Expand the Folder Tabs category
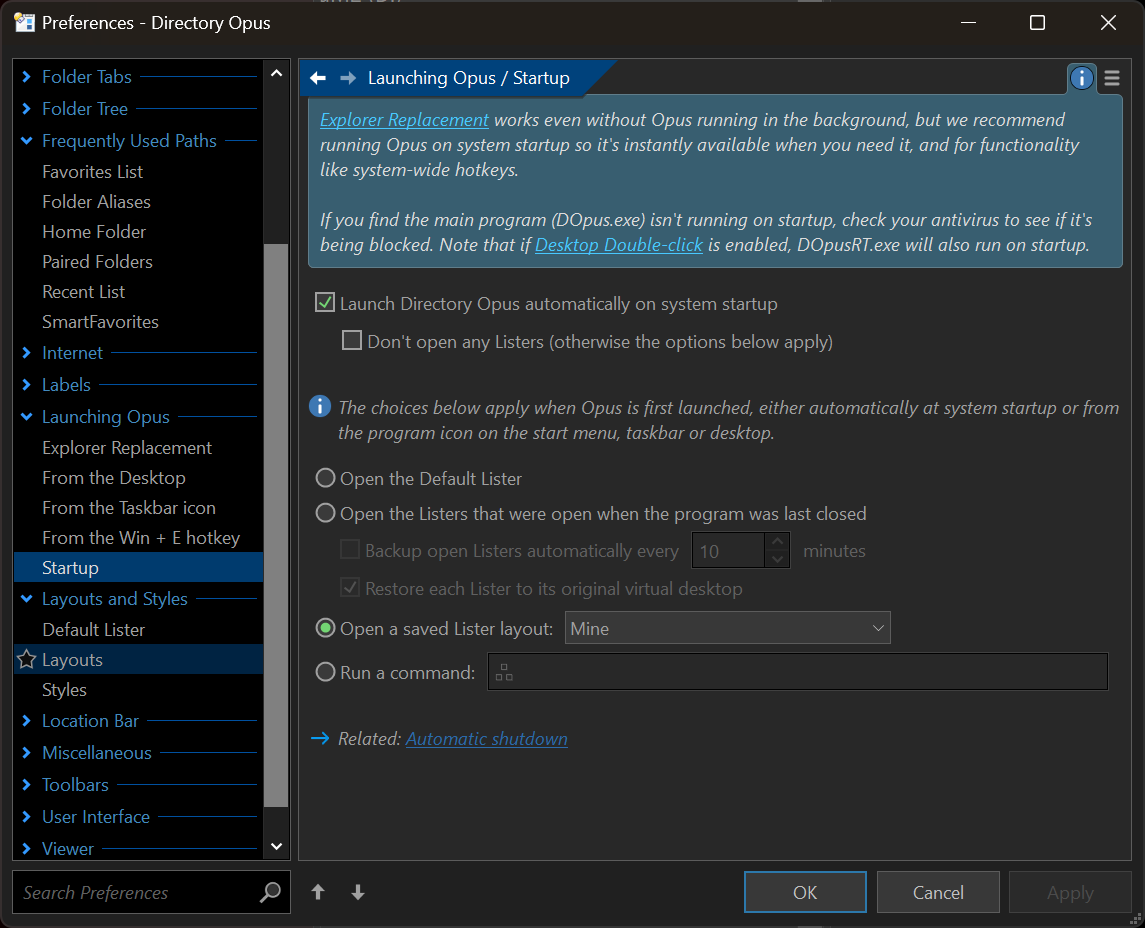1145x928 pixels. [27, 77]
